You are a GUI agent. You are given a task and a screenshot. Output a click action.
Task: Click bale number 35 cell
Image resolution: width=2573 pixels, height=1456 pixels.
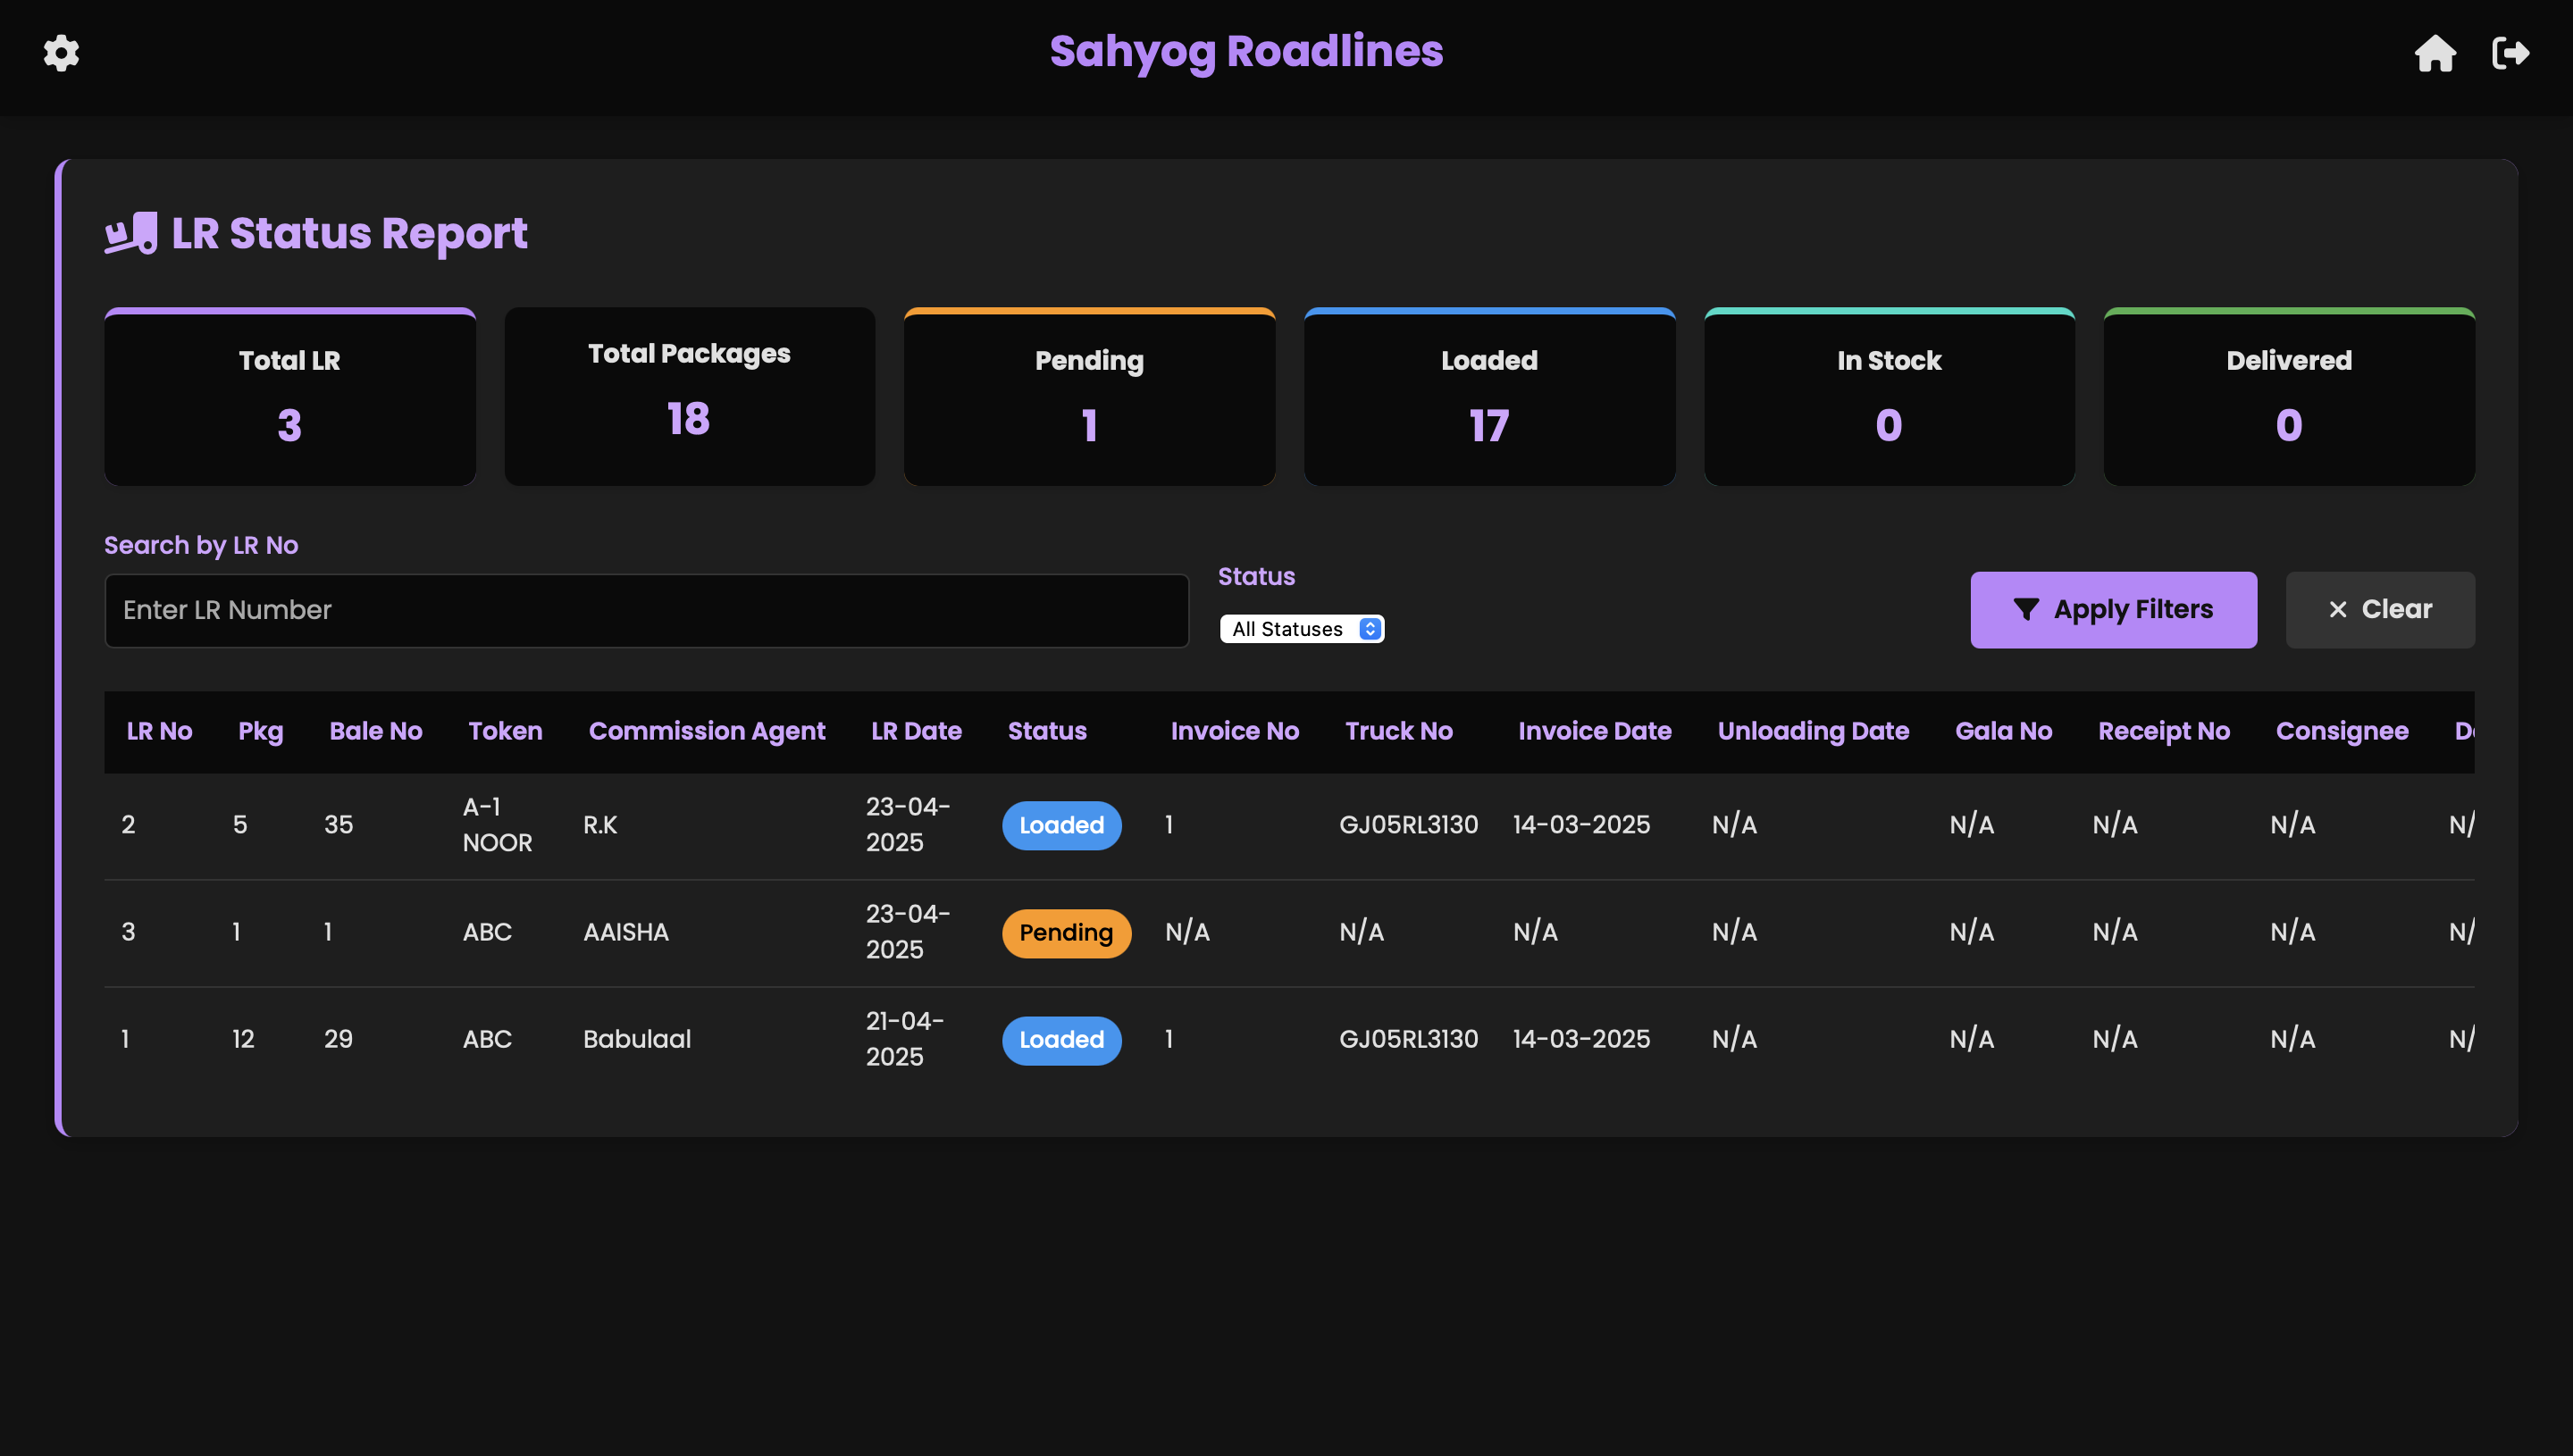point(338,825)
